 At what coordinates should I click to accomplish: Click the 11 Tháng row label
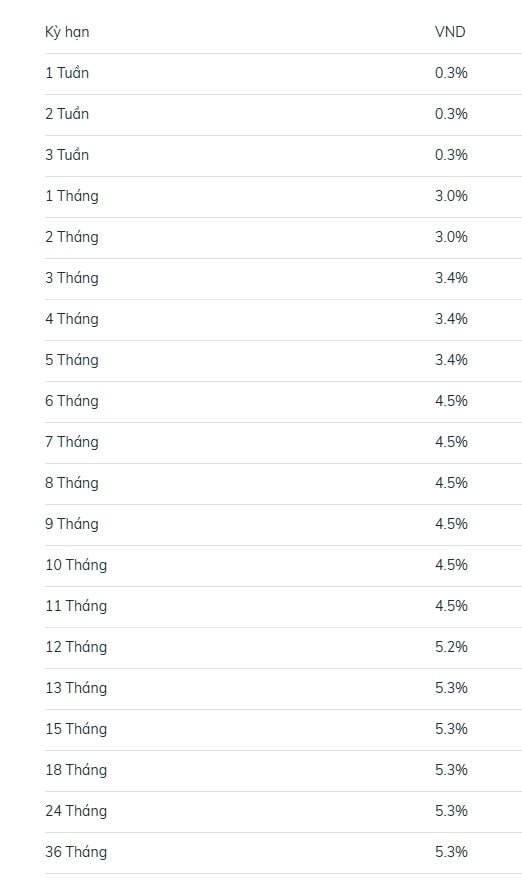(76, 606)
